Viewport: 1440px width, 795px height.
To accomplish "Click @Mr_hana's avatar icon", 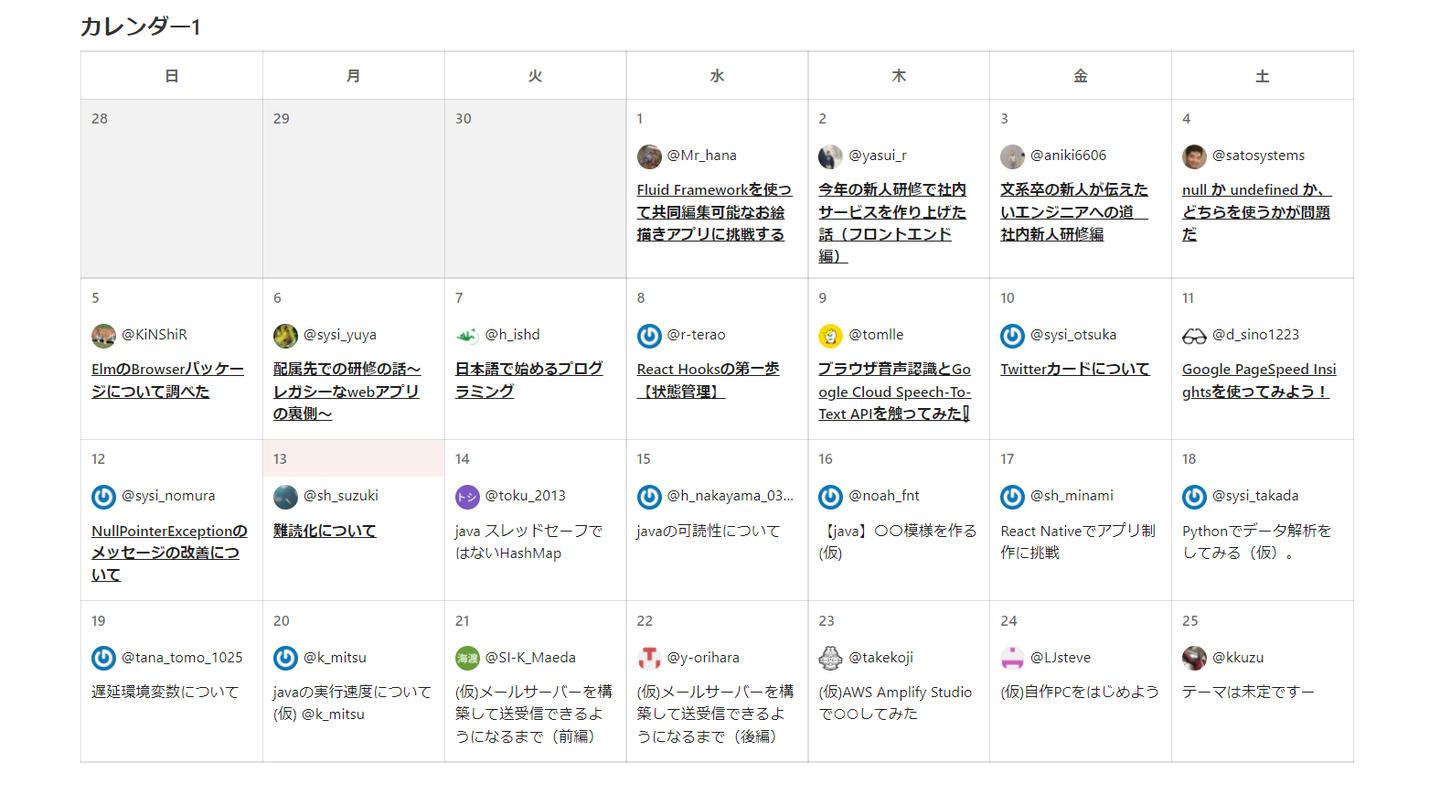I will (649, 156).
